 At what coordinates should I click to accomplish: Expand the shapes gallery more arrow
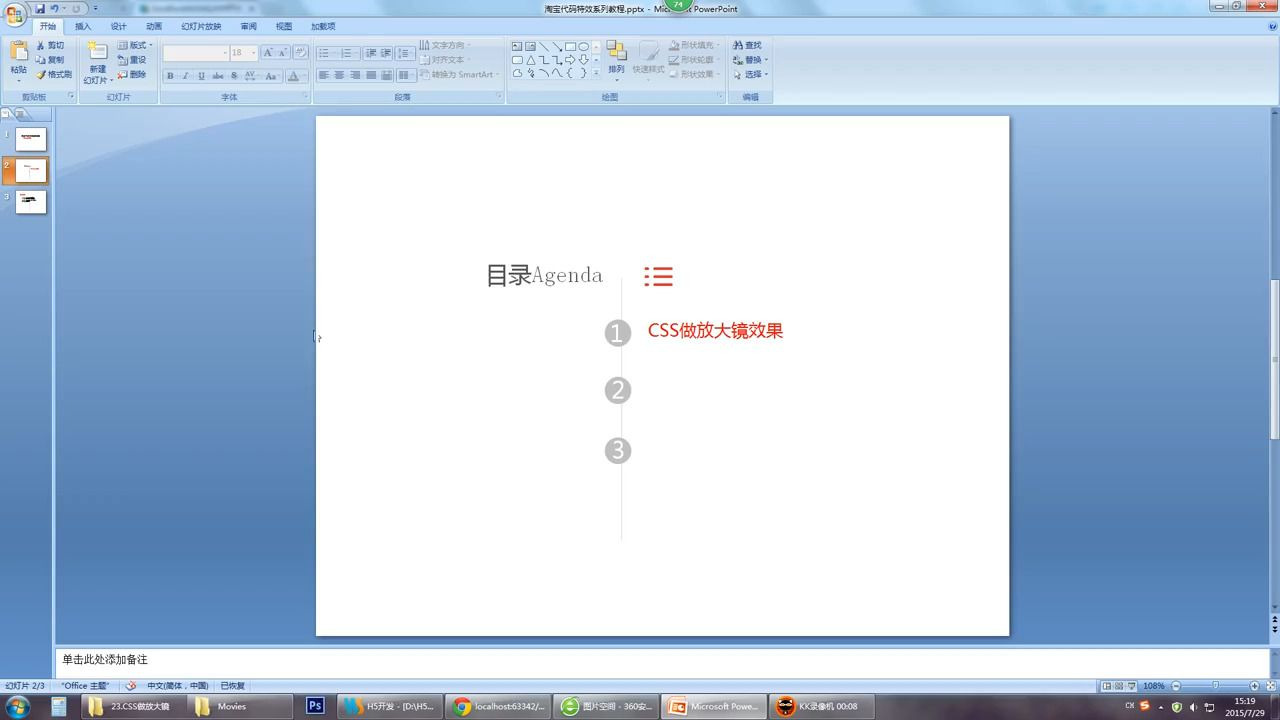tap(597, 73)
